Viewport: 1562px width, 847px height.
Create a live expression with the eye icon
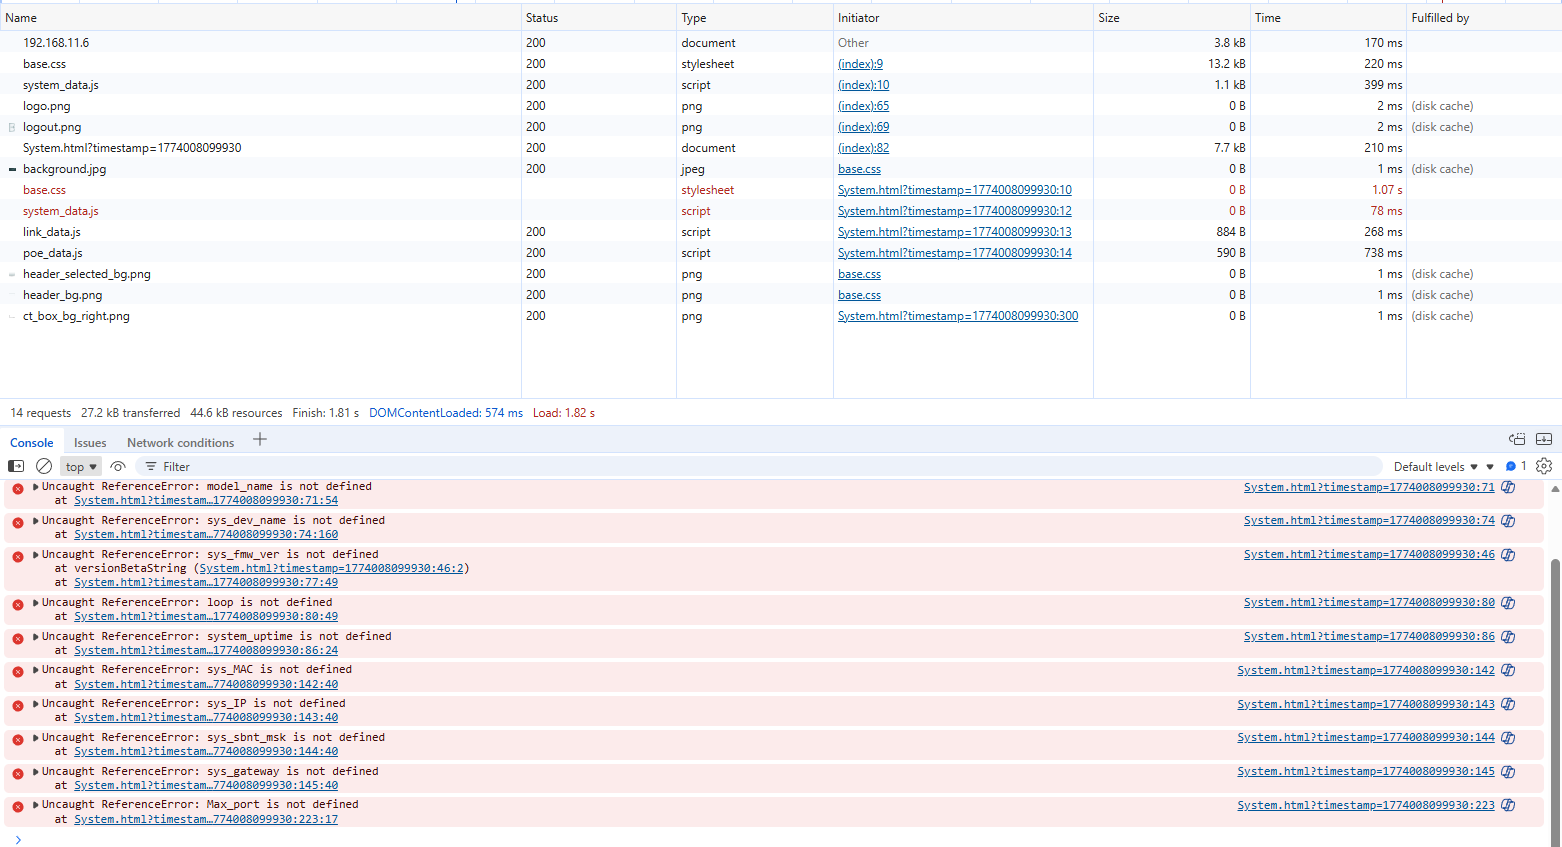click(118, 466)
